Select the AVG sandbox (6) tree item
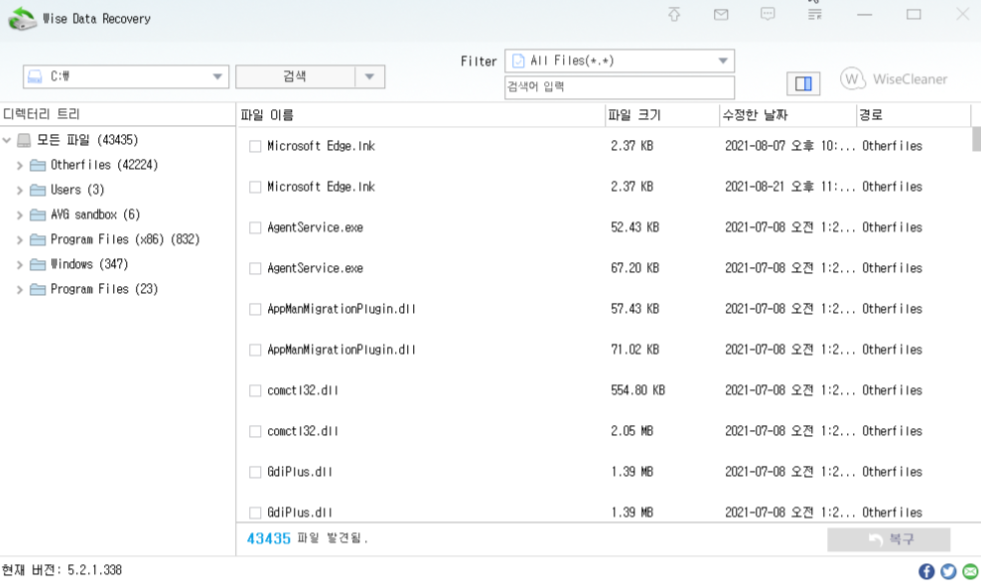 click(95, 214)
